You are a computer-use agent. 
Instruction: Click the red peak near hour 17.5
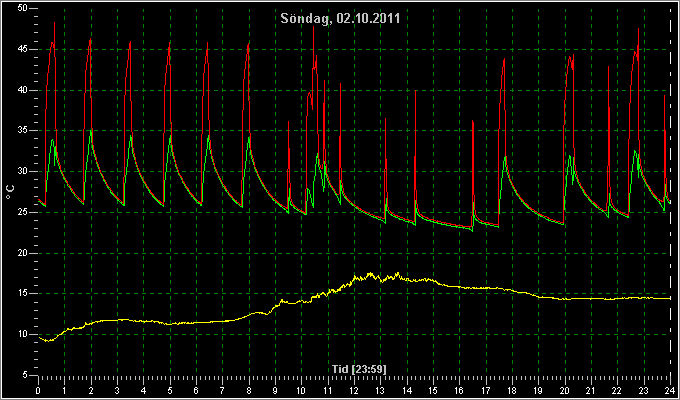pos(504,60)
